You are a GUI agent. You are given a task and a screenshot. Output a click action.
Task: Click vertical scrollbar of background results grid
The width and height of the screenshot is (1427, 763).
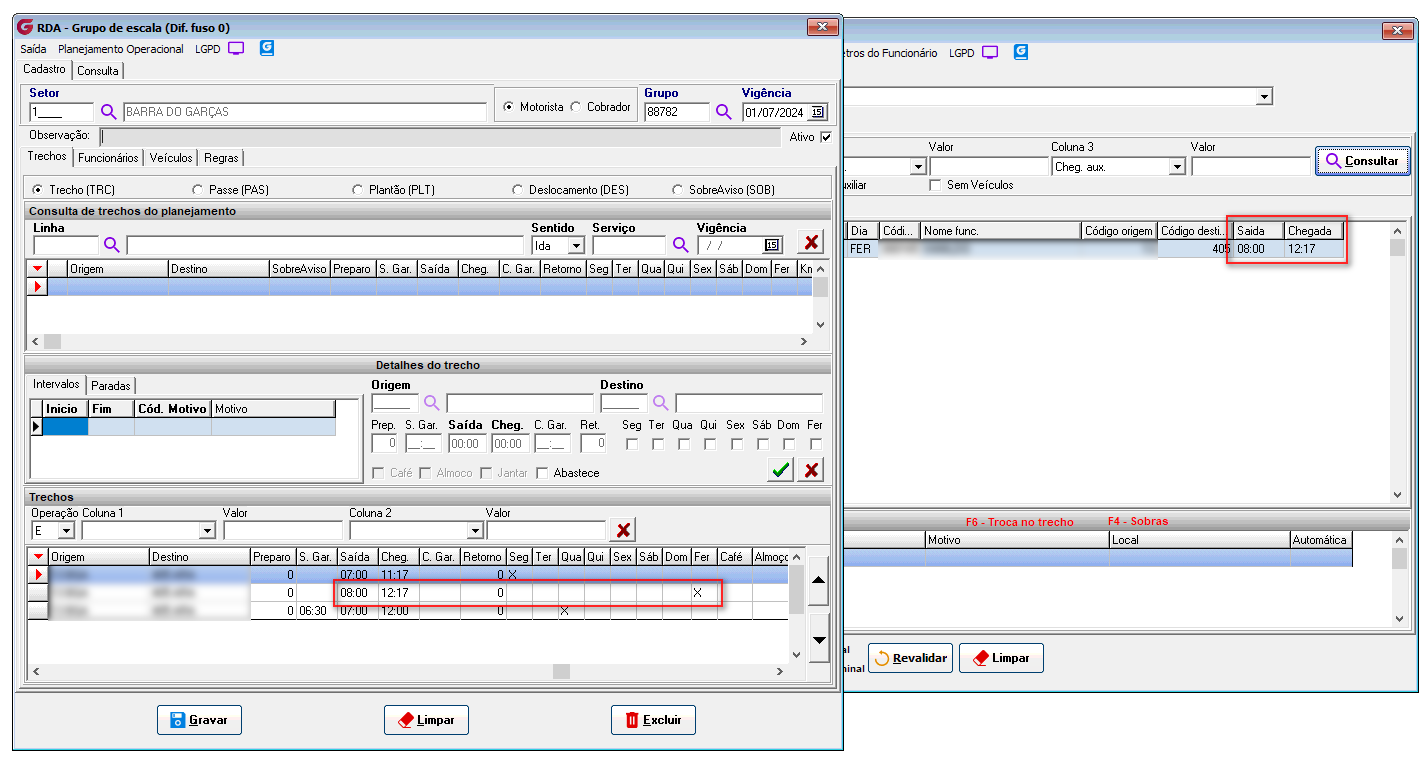click(1398, 362)
